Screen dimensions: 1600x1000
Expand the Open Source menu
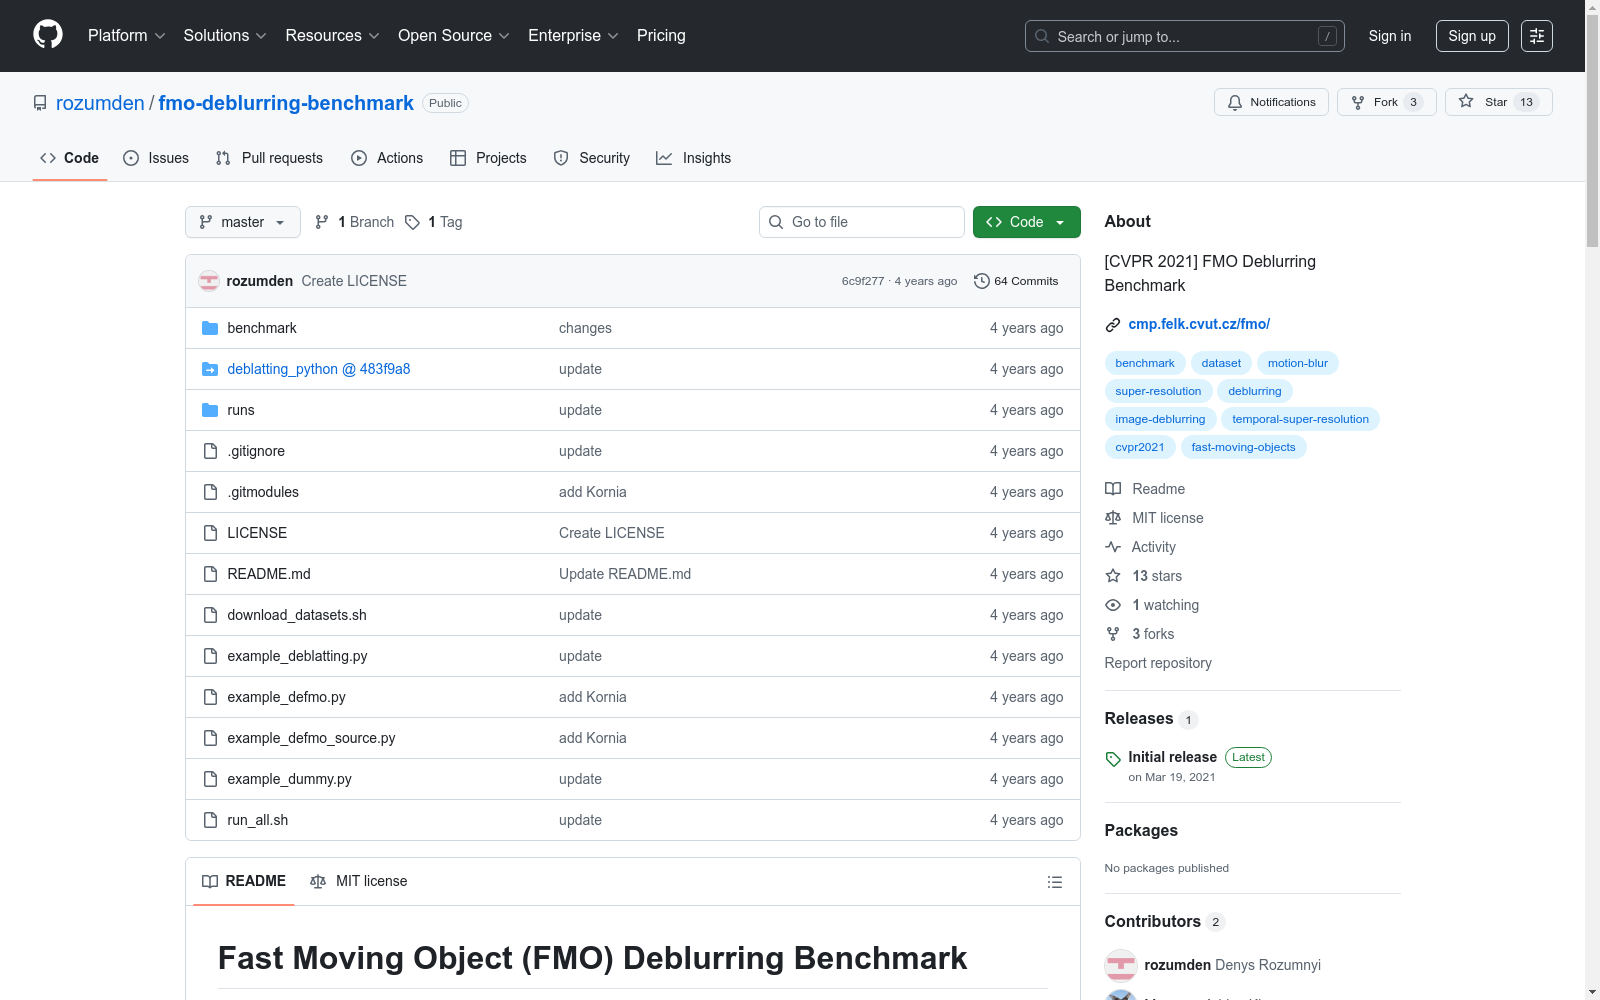click(454, 36)
